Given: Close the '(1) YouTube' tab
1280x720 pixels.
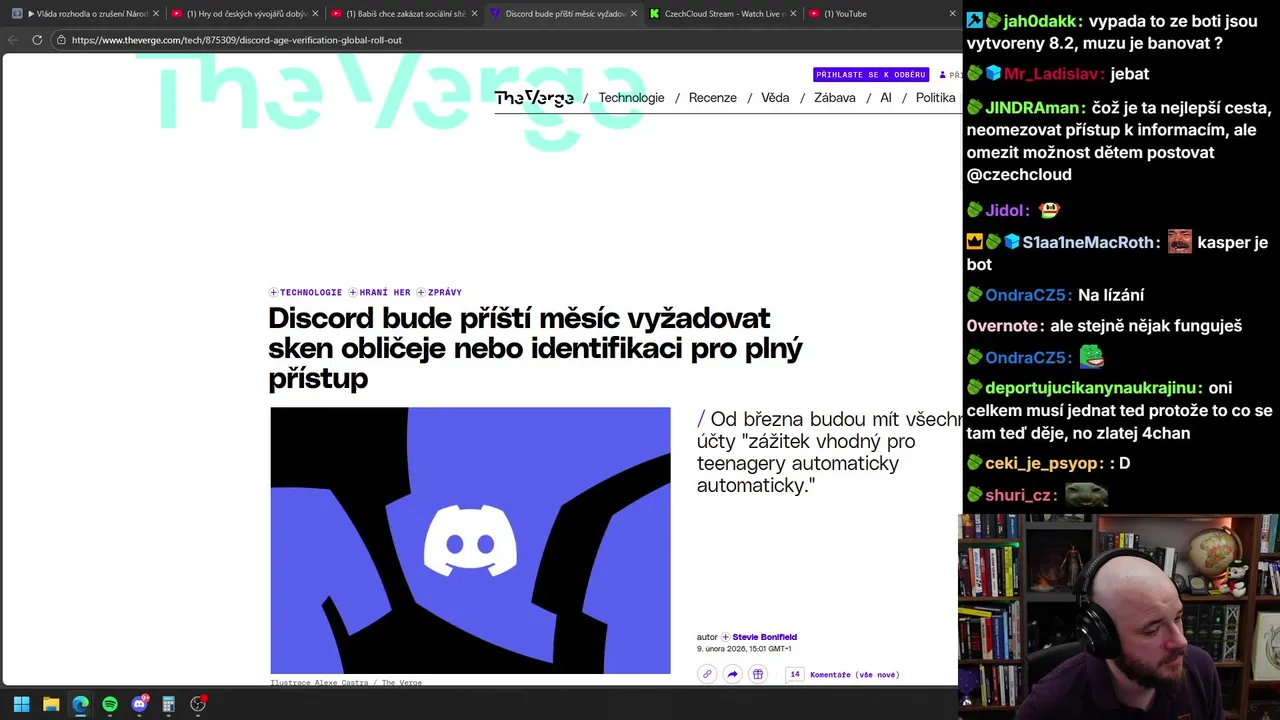Looking at the screenshot, I should tap(952, 14).
